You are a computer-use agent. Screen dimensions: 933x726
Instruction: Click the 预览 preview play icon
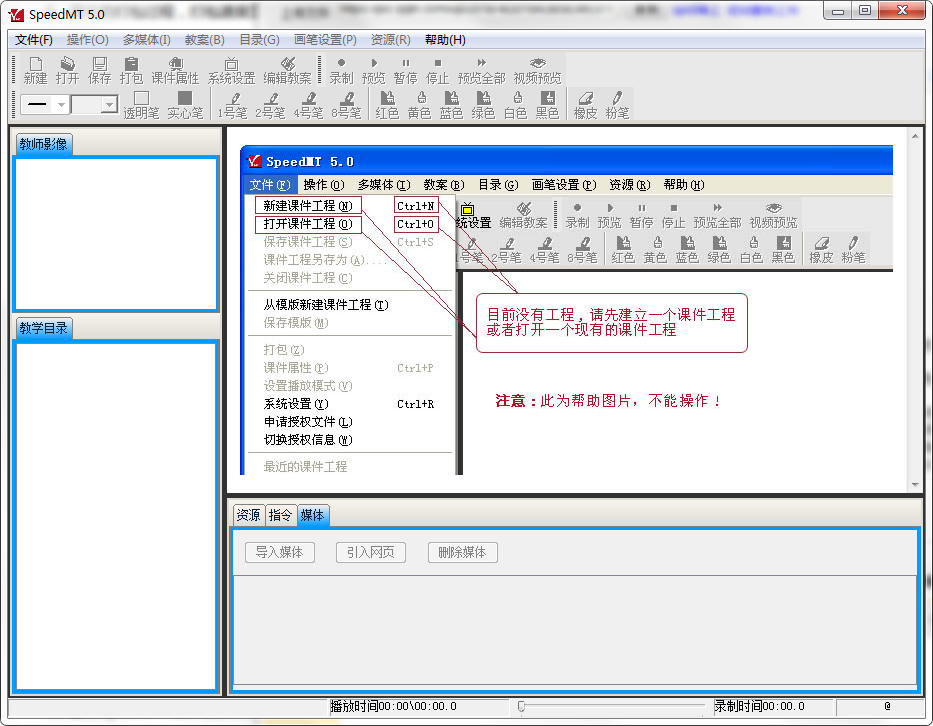click(373, 71)
